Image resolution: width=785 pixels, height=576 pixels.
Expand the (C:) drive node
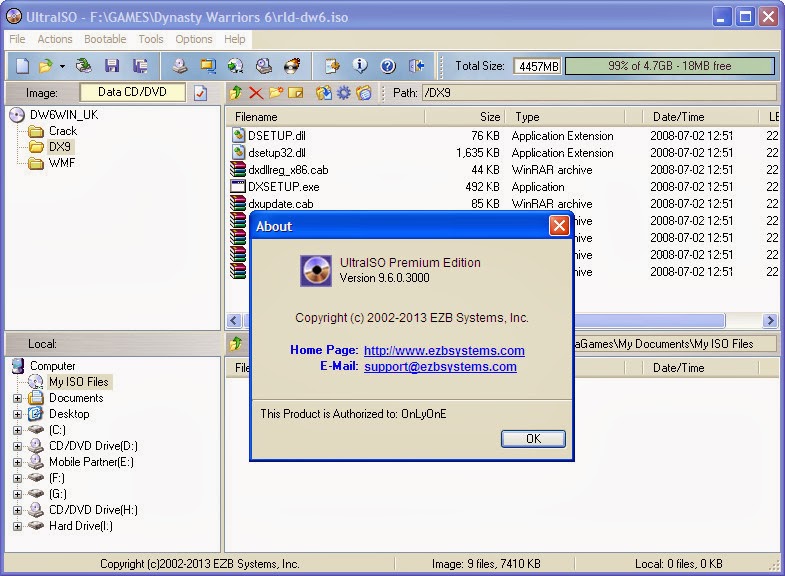click(18, 430)
